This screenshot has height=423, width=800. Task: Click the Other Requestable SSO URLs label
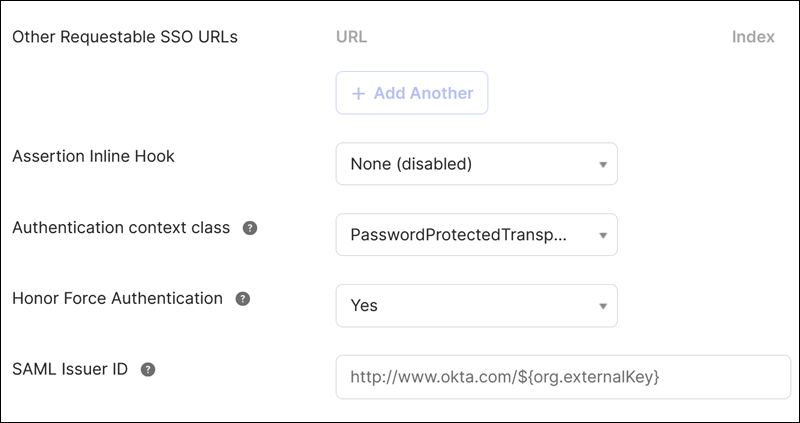[125, 37]
